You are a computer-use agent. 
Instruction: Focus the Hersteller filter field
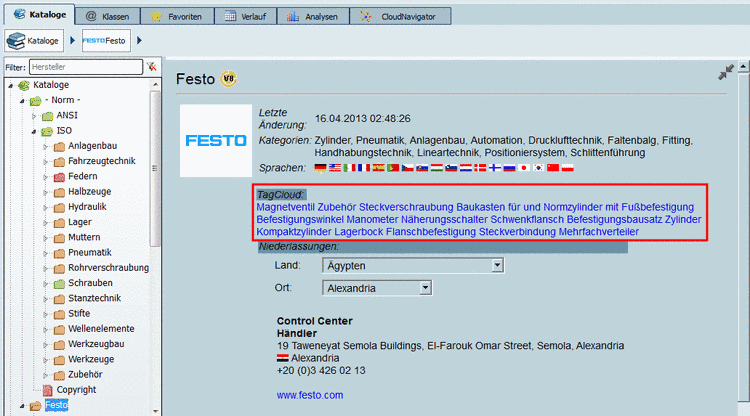86,67
